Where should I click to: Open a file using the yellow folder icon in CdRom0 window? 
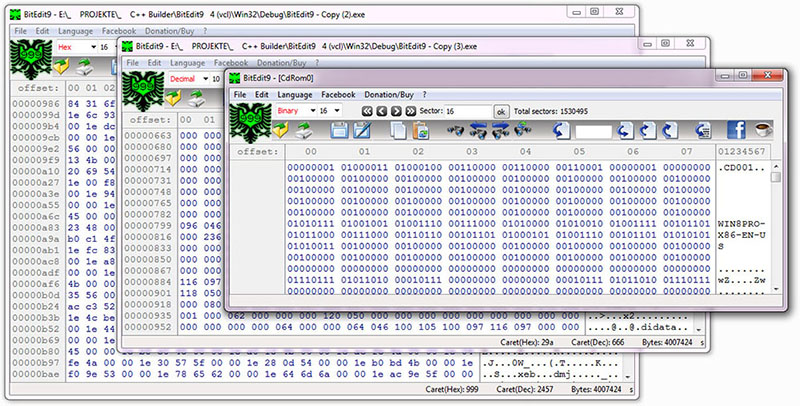click(281, 131)
